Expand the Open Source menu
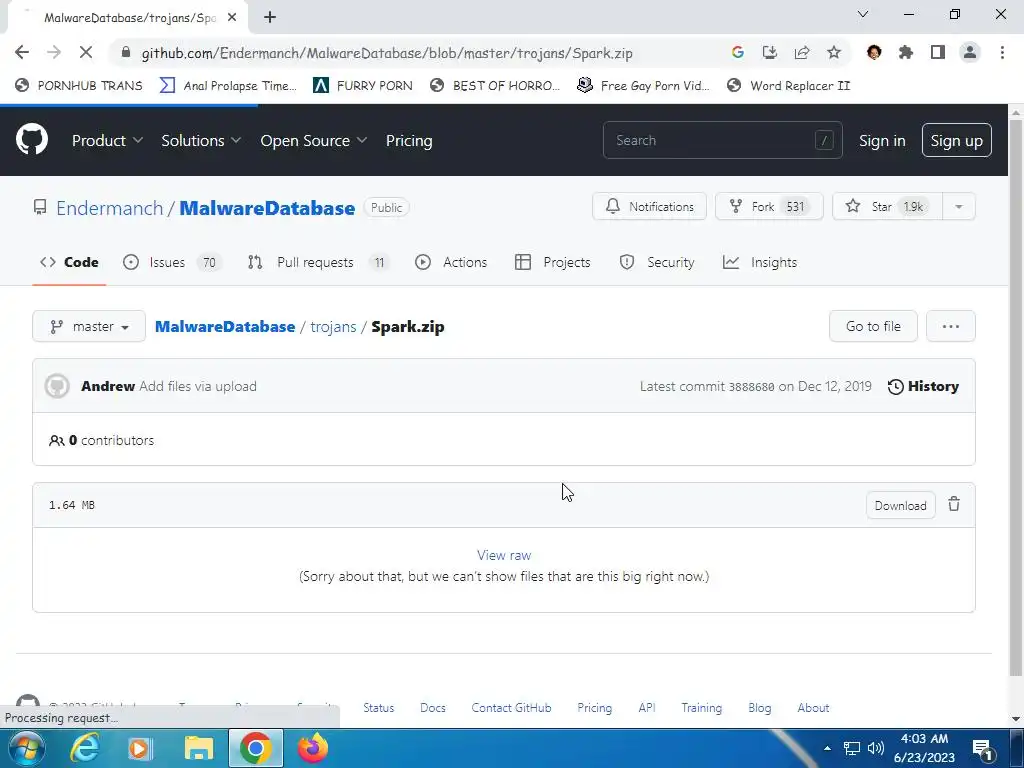Viewport: 1024px width, 768px height. pyautogui.click(x=313, y=140)
